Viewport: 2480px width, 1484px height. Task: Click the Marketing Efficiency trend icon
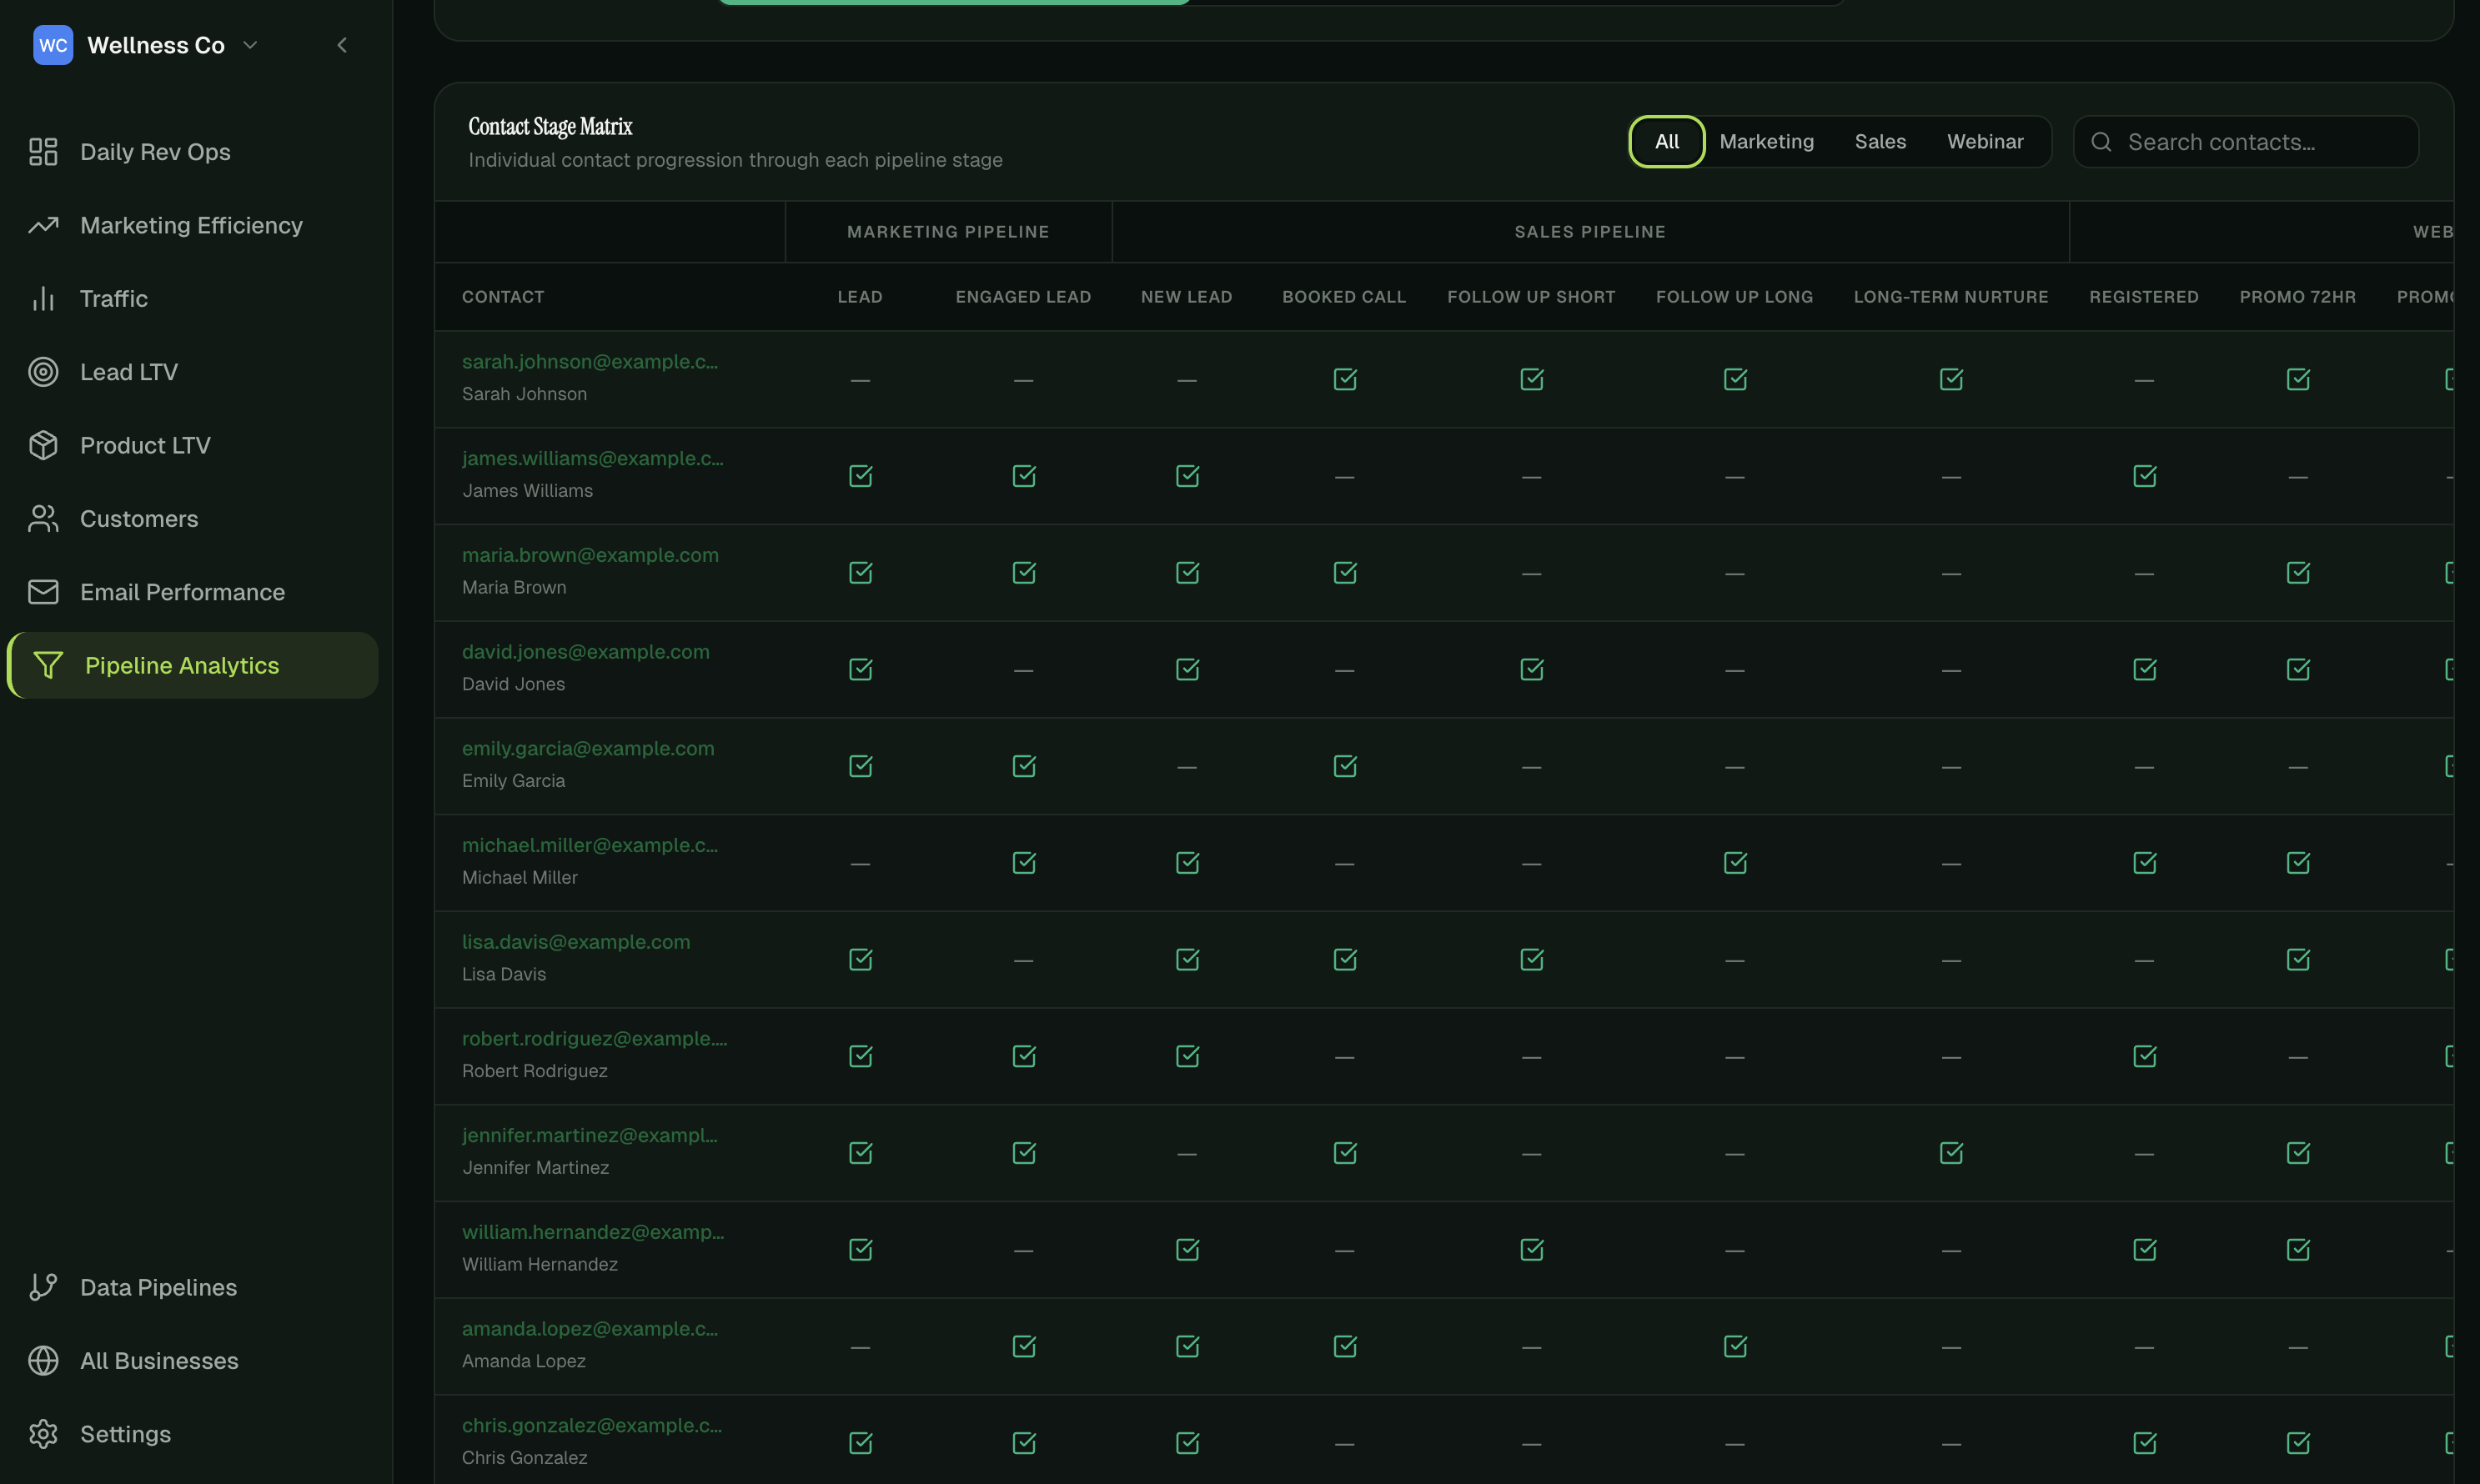43,225
